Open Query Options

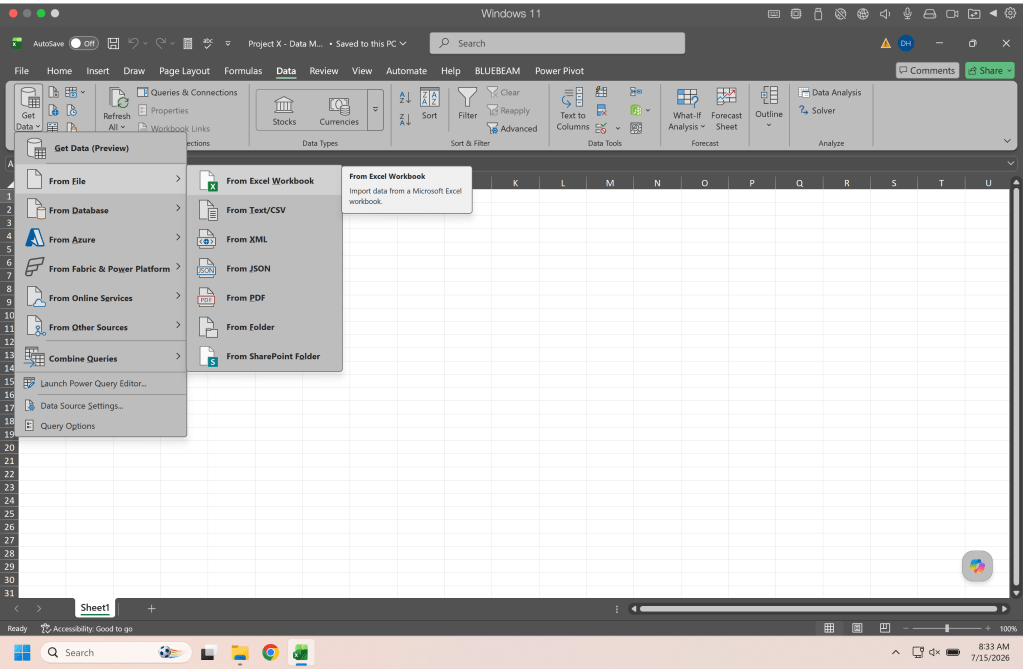tap(101, 426)
